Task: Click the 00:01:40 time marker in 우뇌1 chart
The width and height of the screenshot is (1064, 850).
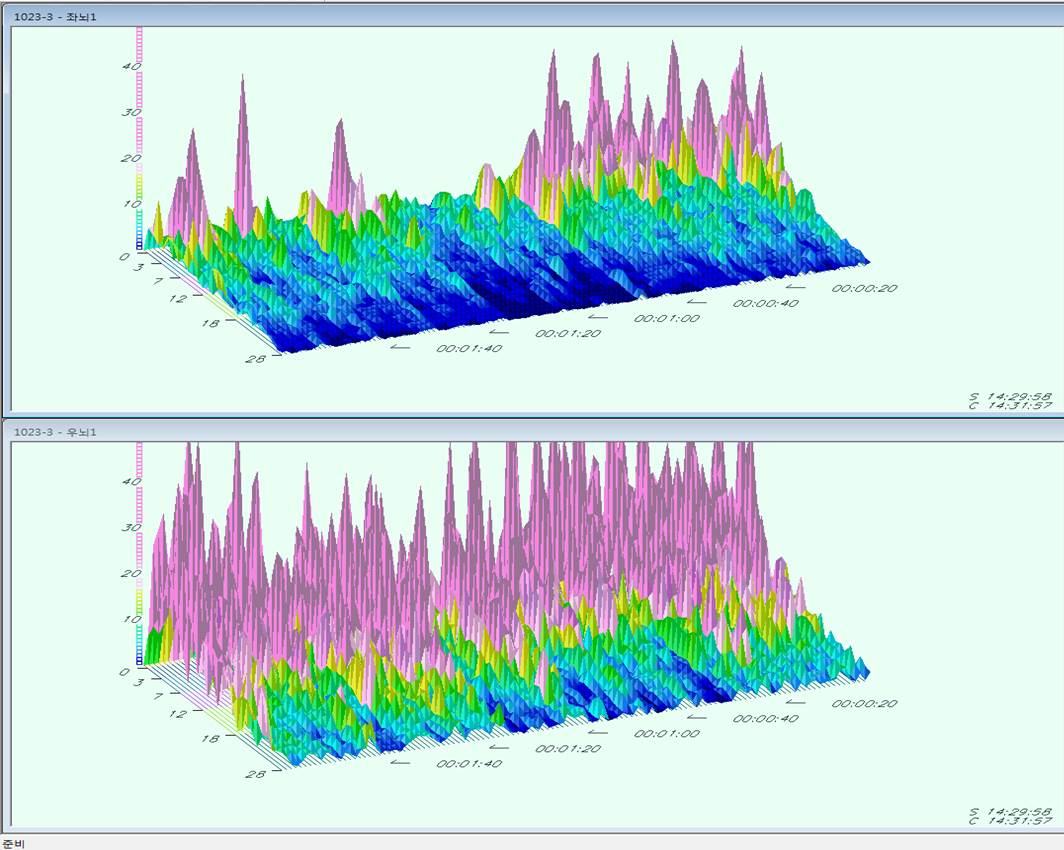Action: [x=469, y=763]
